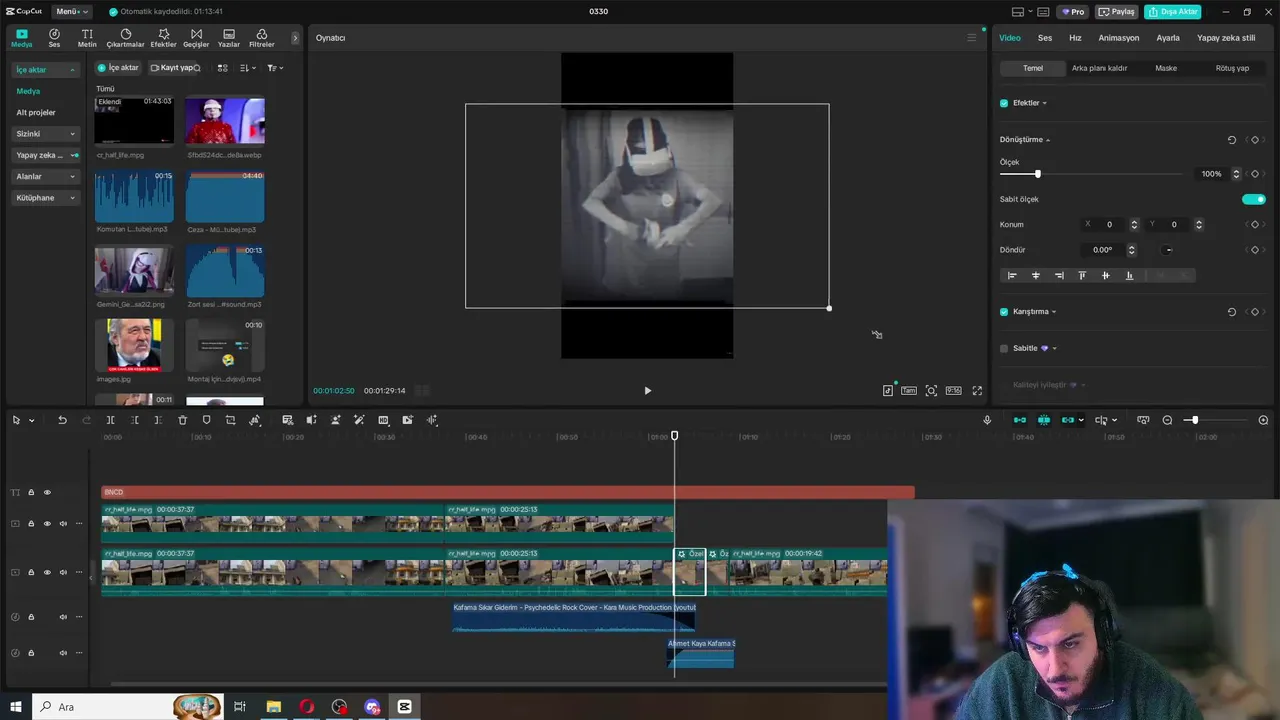
Task: Open the selection tool mode dropdown
Action: [x=31, y=420]
